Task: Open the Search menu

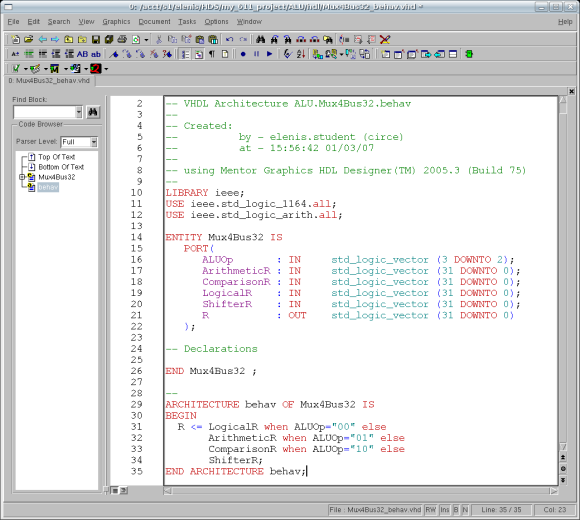Action: 59,22
